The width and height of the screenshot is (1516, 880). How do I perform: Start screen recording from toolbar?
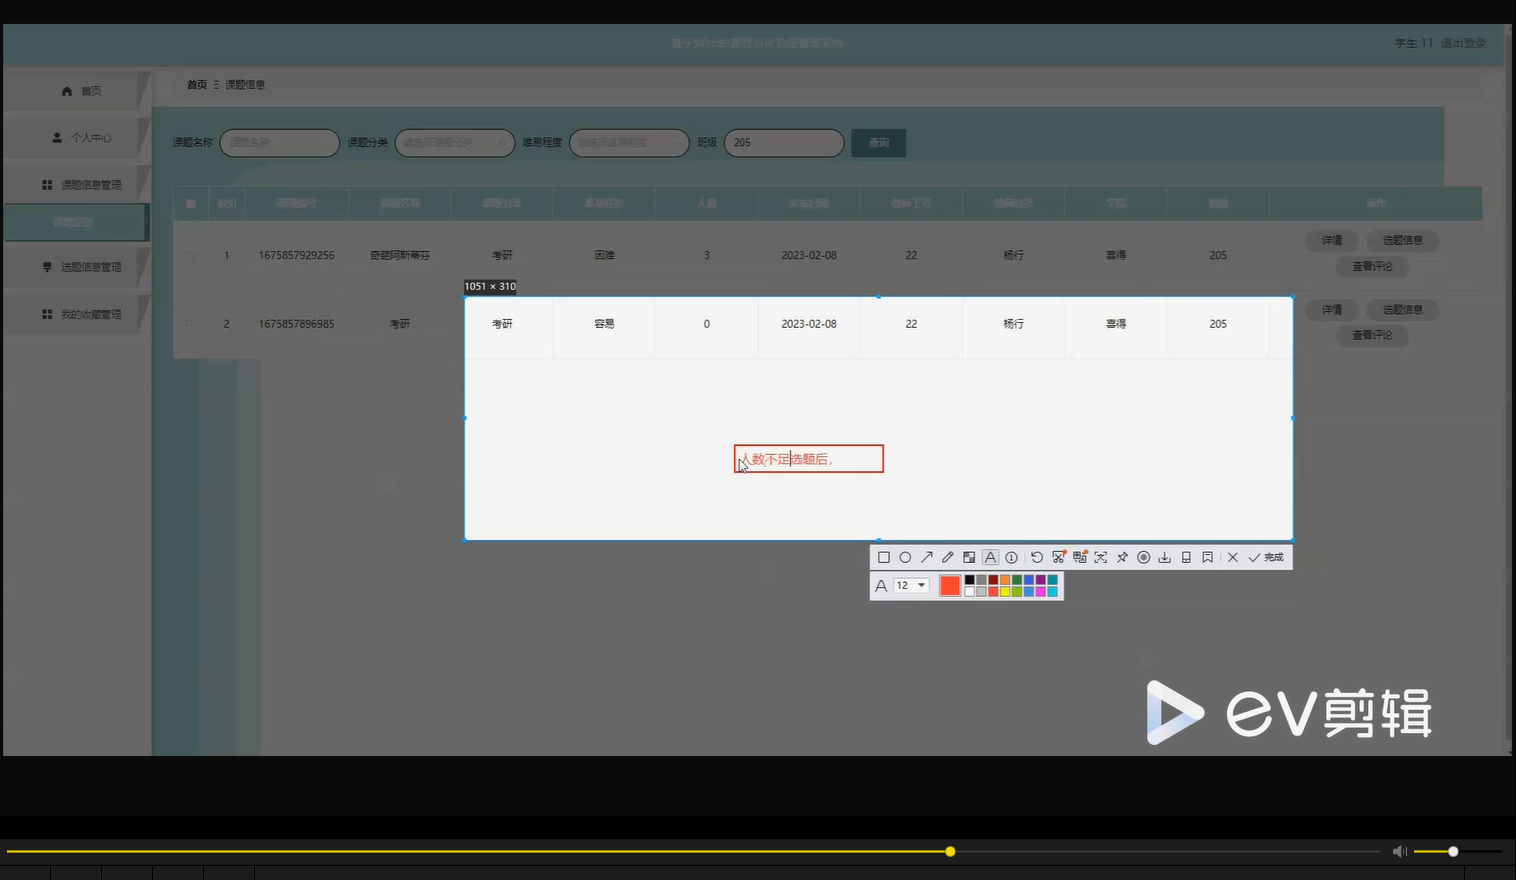coord(1144,557)
